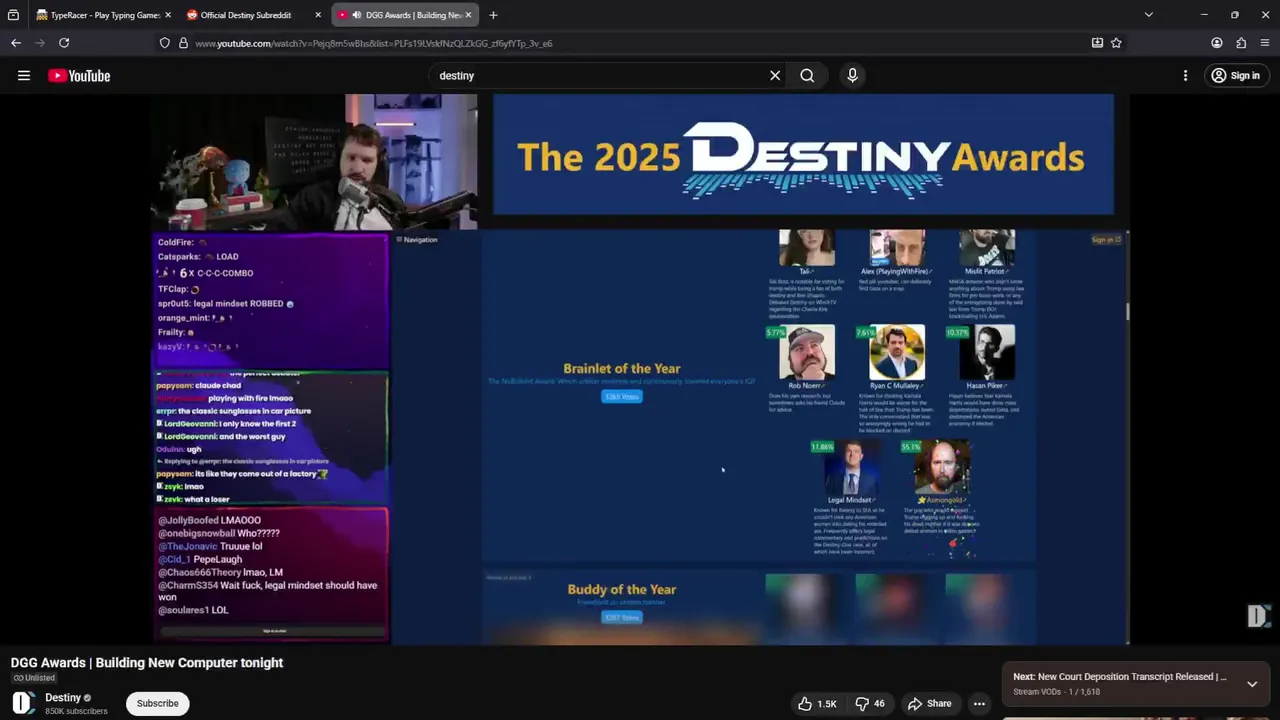Go forward with the browser arrow
The image size is (1280, 720).
(x=40, y=43)
